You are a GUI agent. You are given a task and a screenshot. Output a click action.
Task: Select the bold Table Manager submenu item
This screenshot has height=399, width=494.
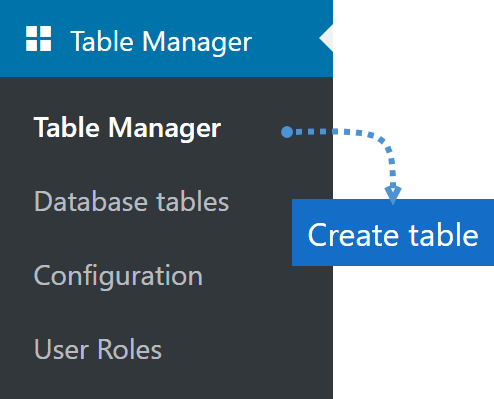(127, 128)
